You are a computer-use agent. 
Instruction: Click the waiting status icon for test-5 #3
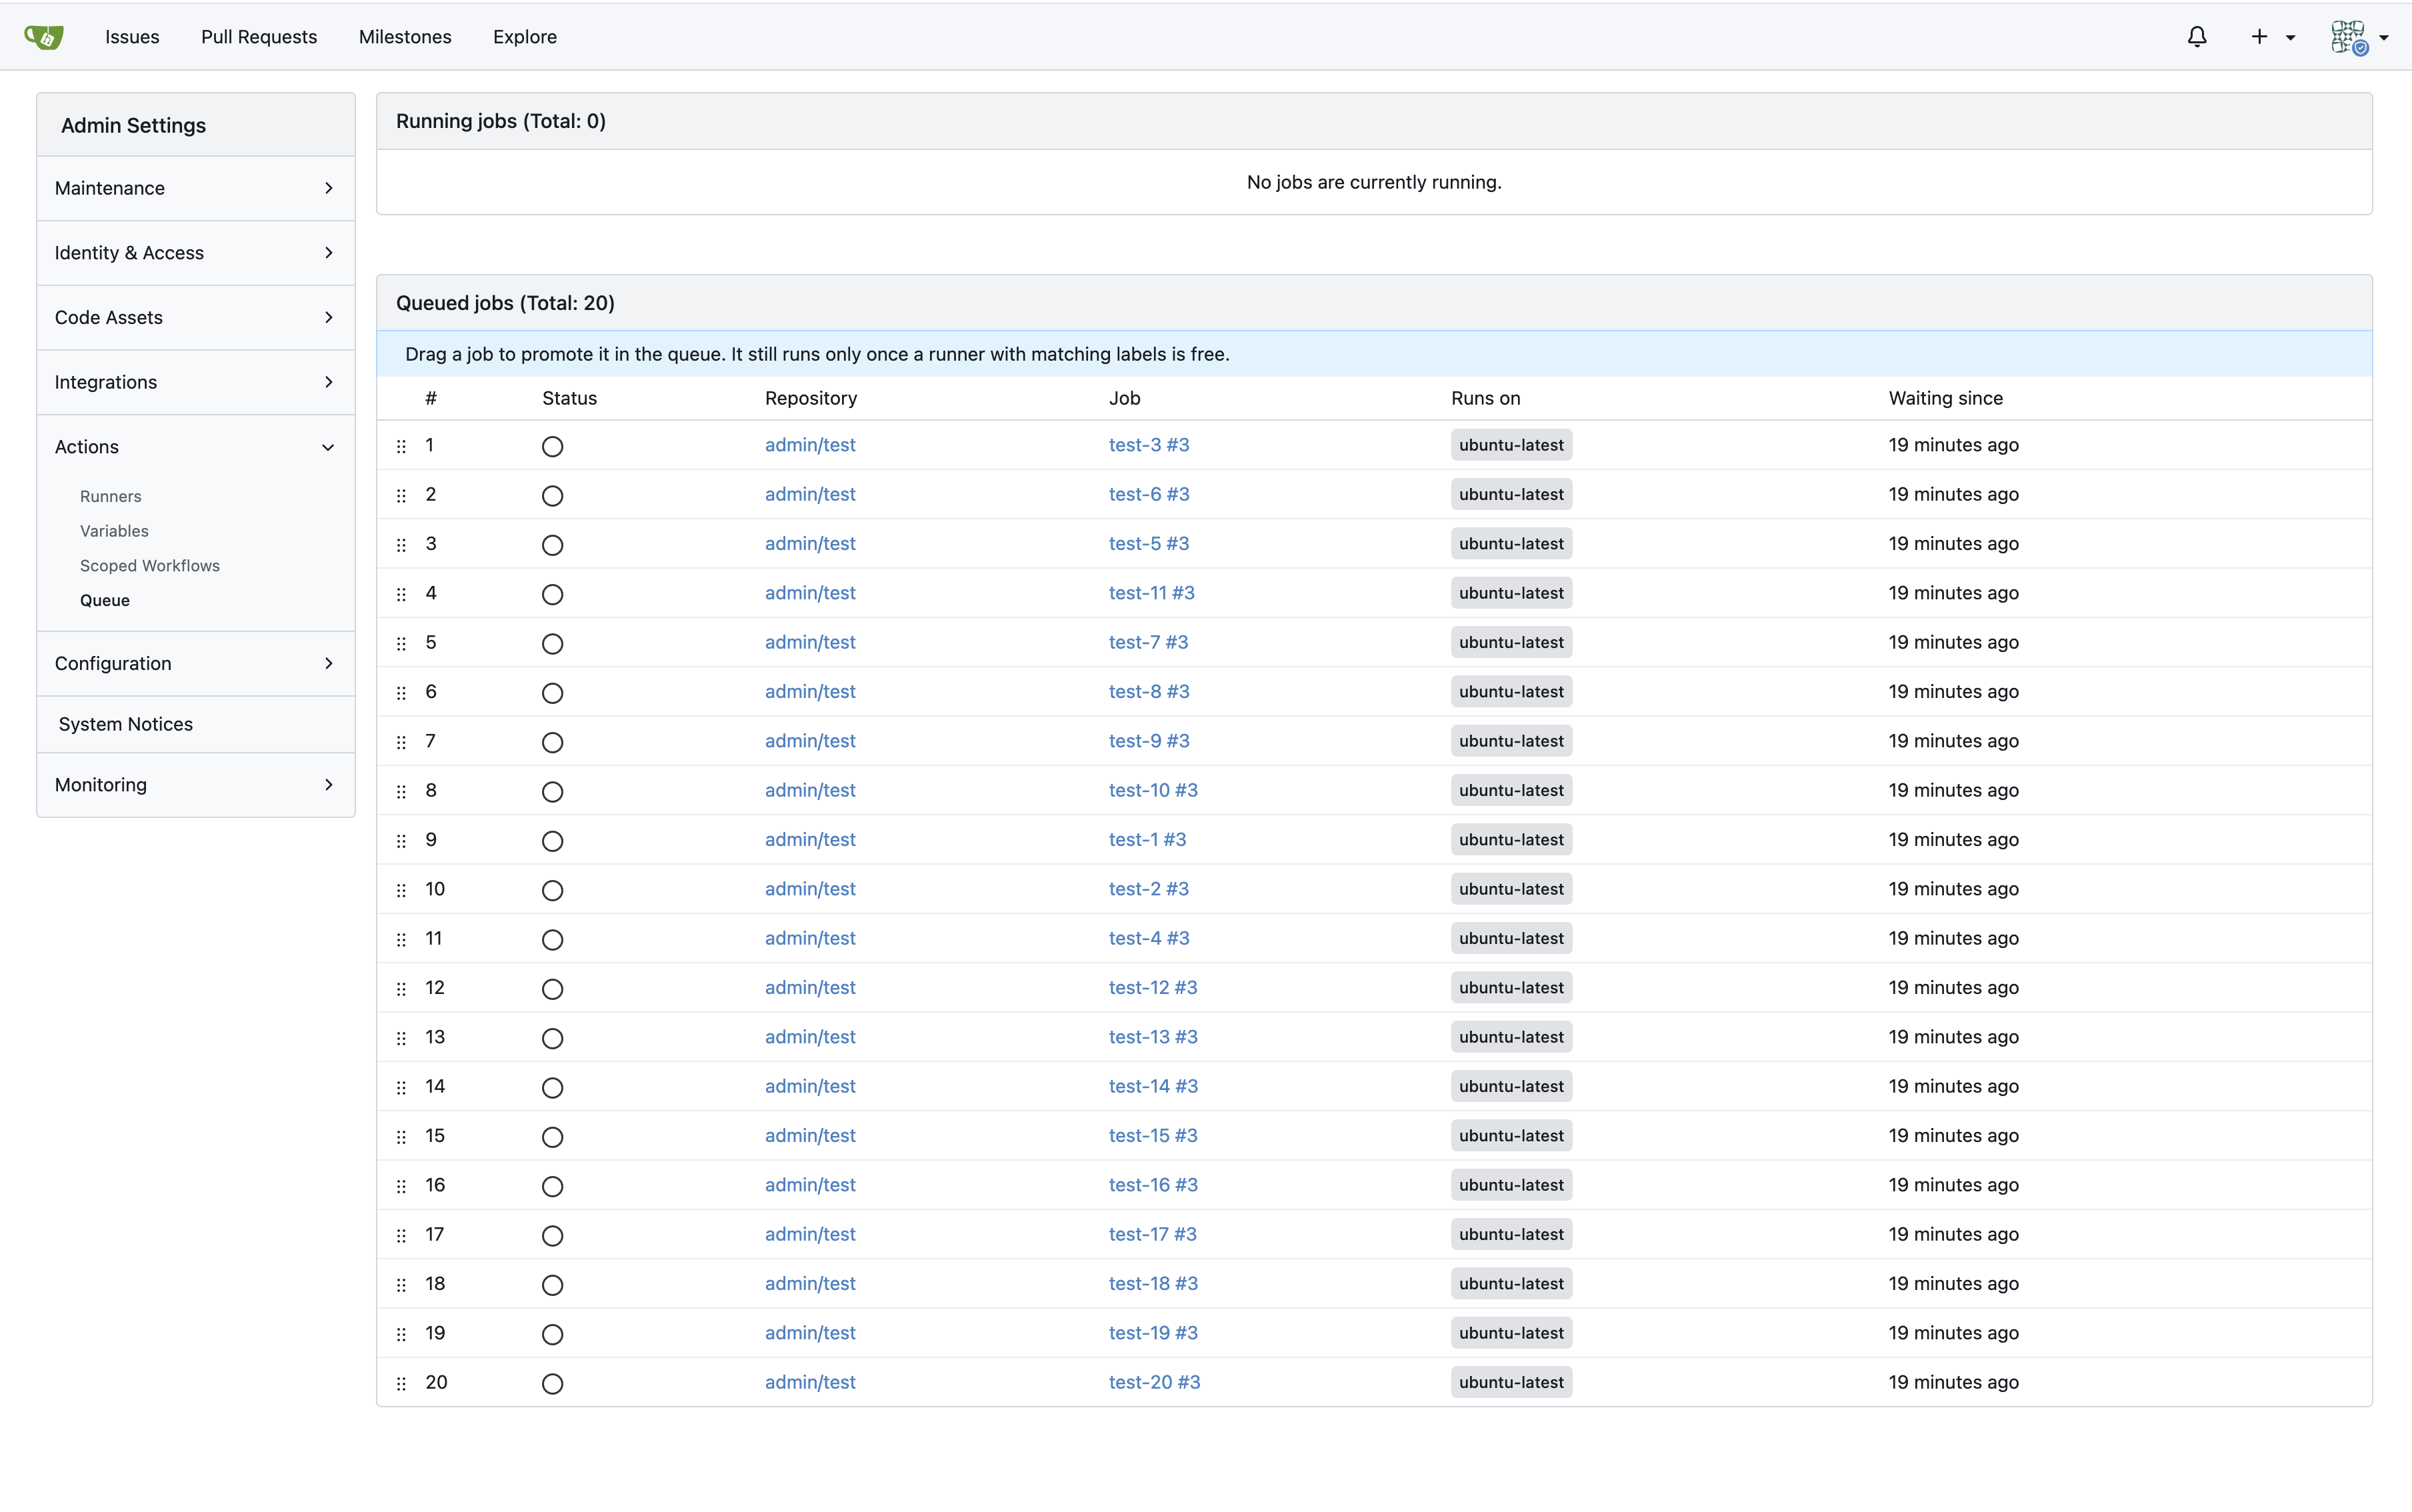click(552, 545)
